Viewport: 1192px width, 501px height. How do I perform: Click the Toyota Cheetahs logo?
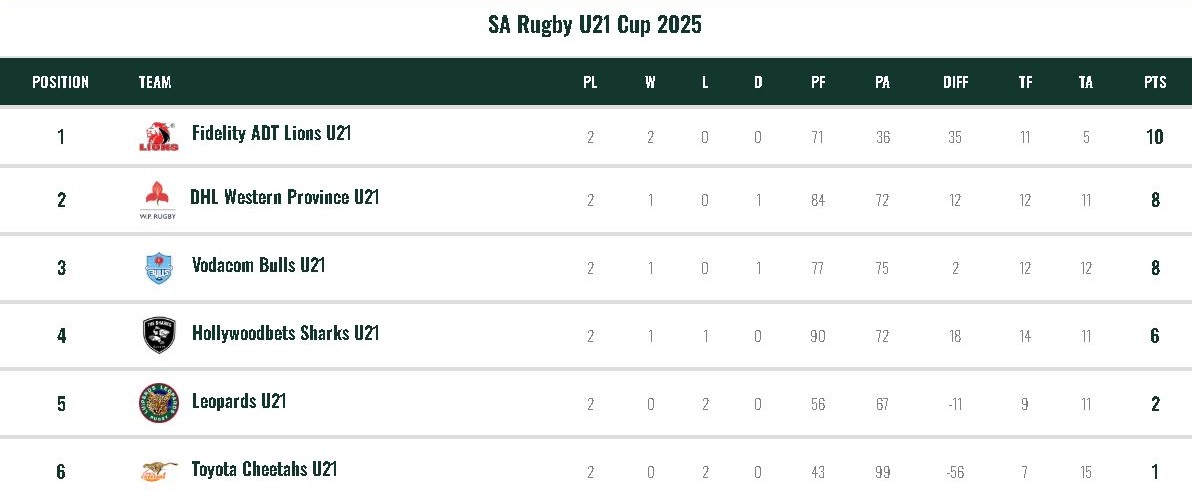159,470
